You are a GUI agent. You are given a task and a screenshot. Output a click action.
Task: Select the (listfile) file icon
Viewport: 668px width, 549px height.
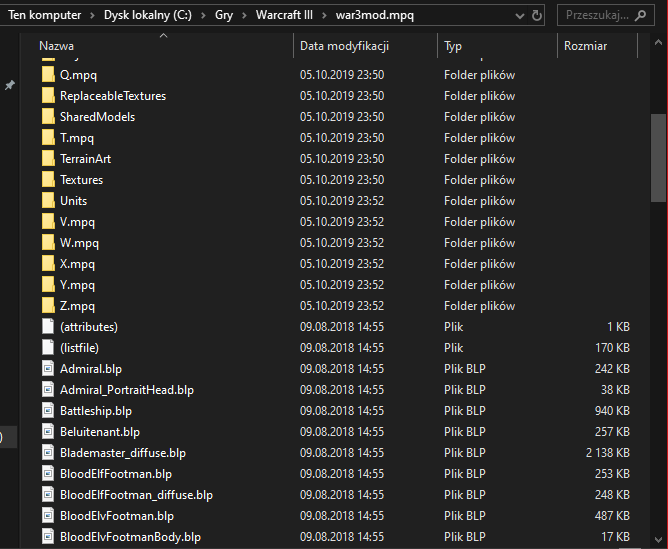click(48, 348)
